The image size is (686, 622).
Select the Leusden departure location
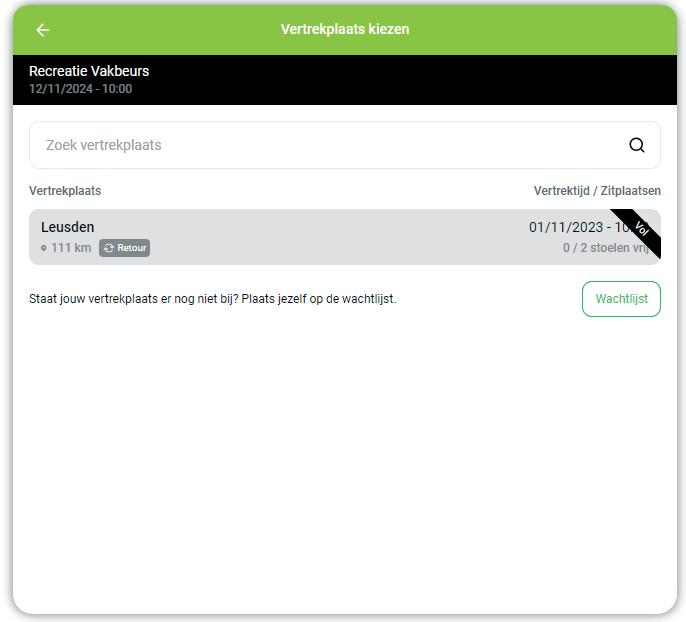click(345, 237)
